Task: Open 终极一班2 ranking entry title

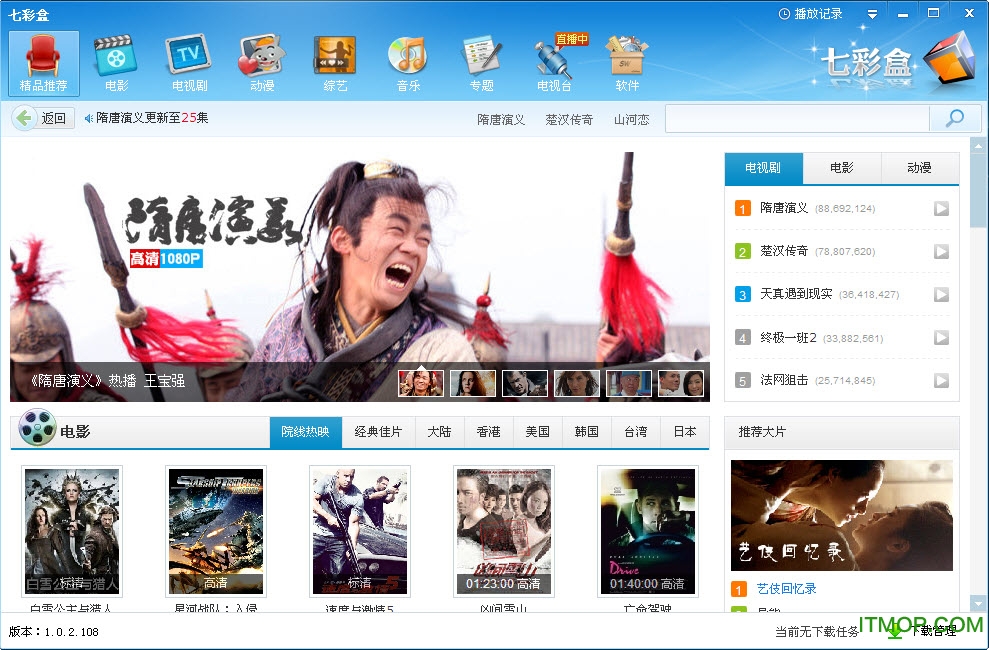Action: point(788,337)
